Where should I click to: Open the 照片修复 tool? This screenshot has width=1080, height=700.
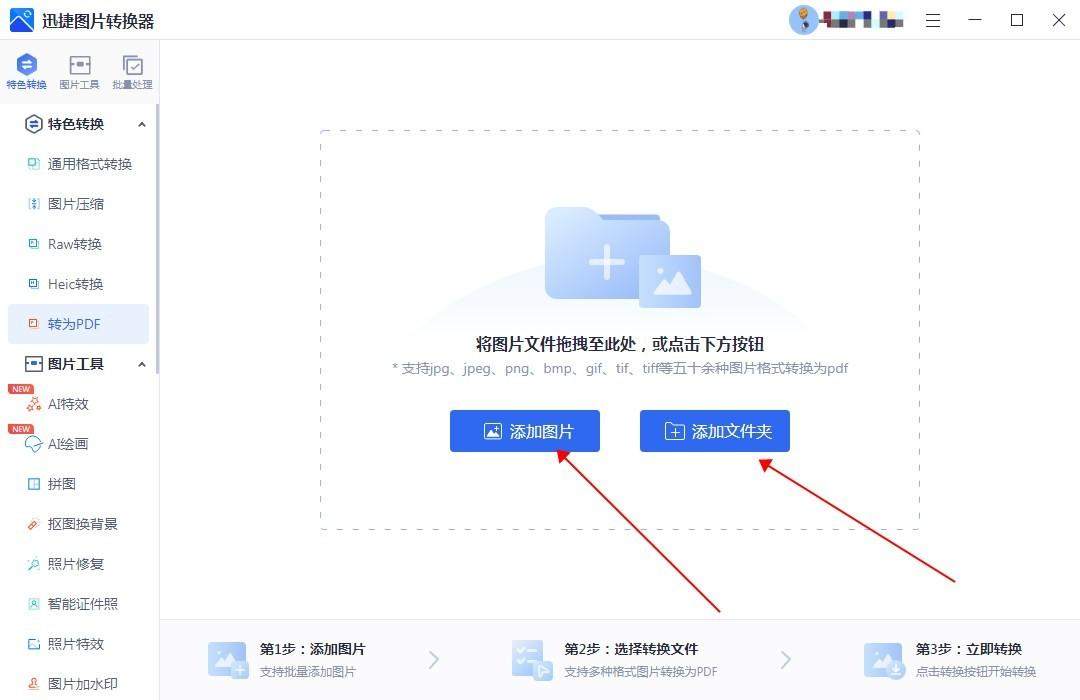[x=79, y=564]
